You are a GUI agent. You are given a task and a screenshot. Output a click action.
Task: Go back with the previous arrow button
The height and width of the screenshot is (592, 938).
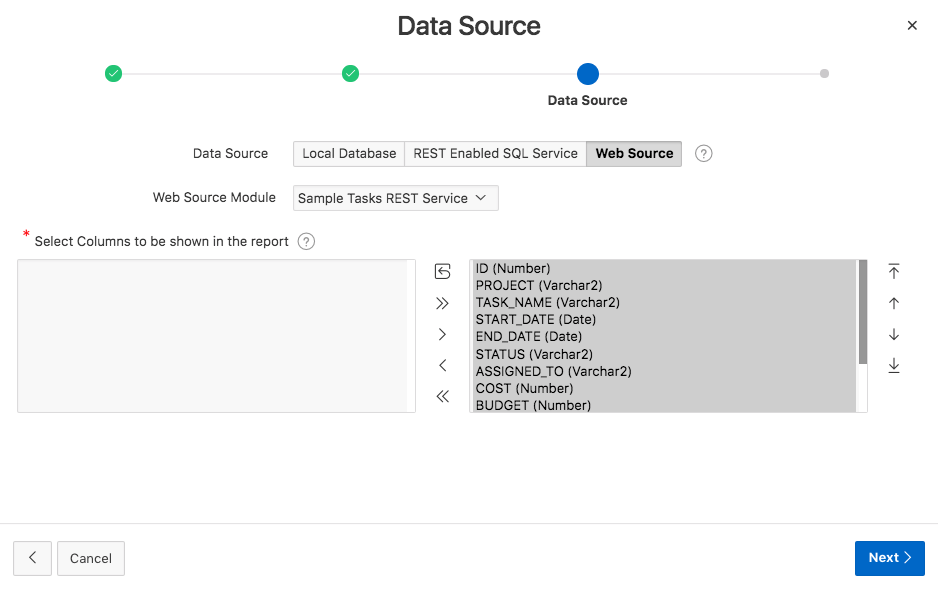pyautogui.click(x=32, y=558)
